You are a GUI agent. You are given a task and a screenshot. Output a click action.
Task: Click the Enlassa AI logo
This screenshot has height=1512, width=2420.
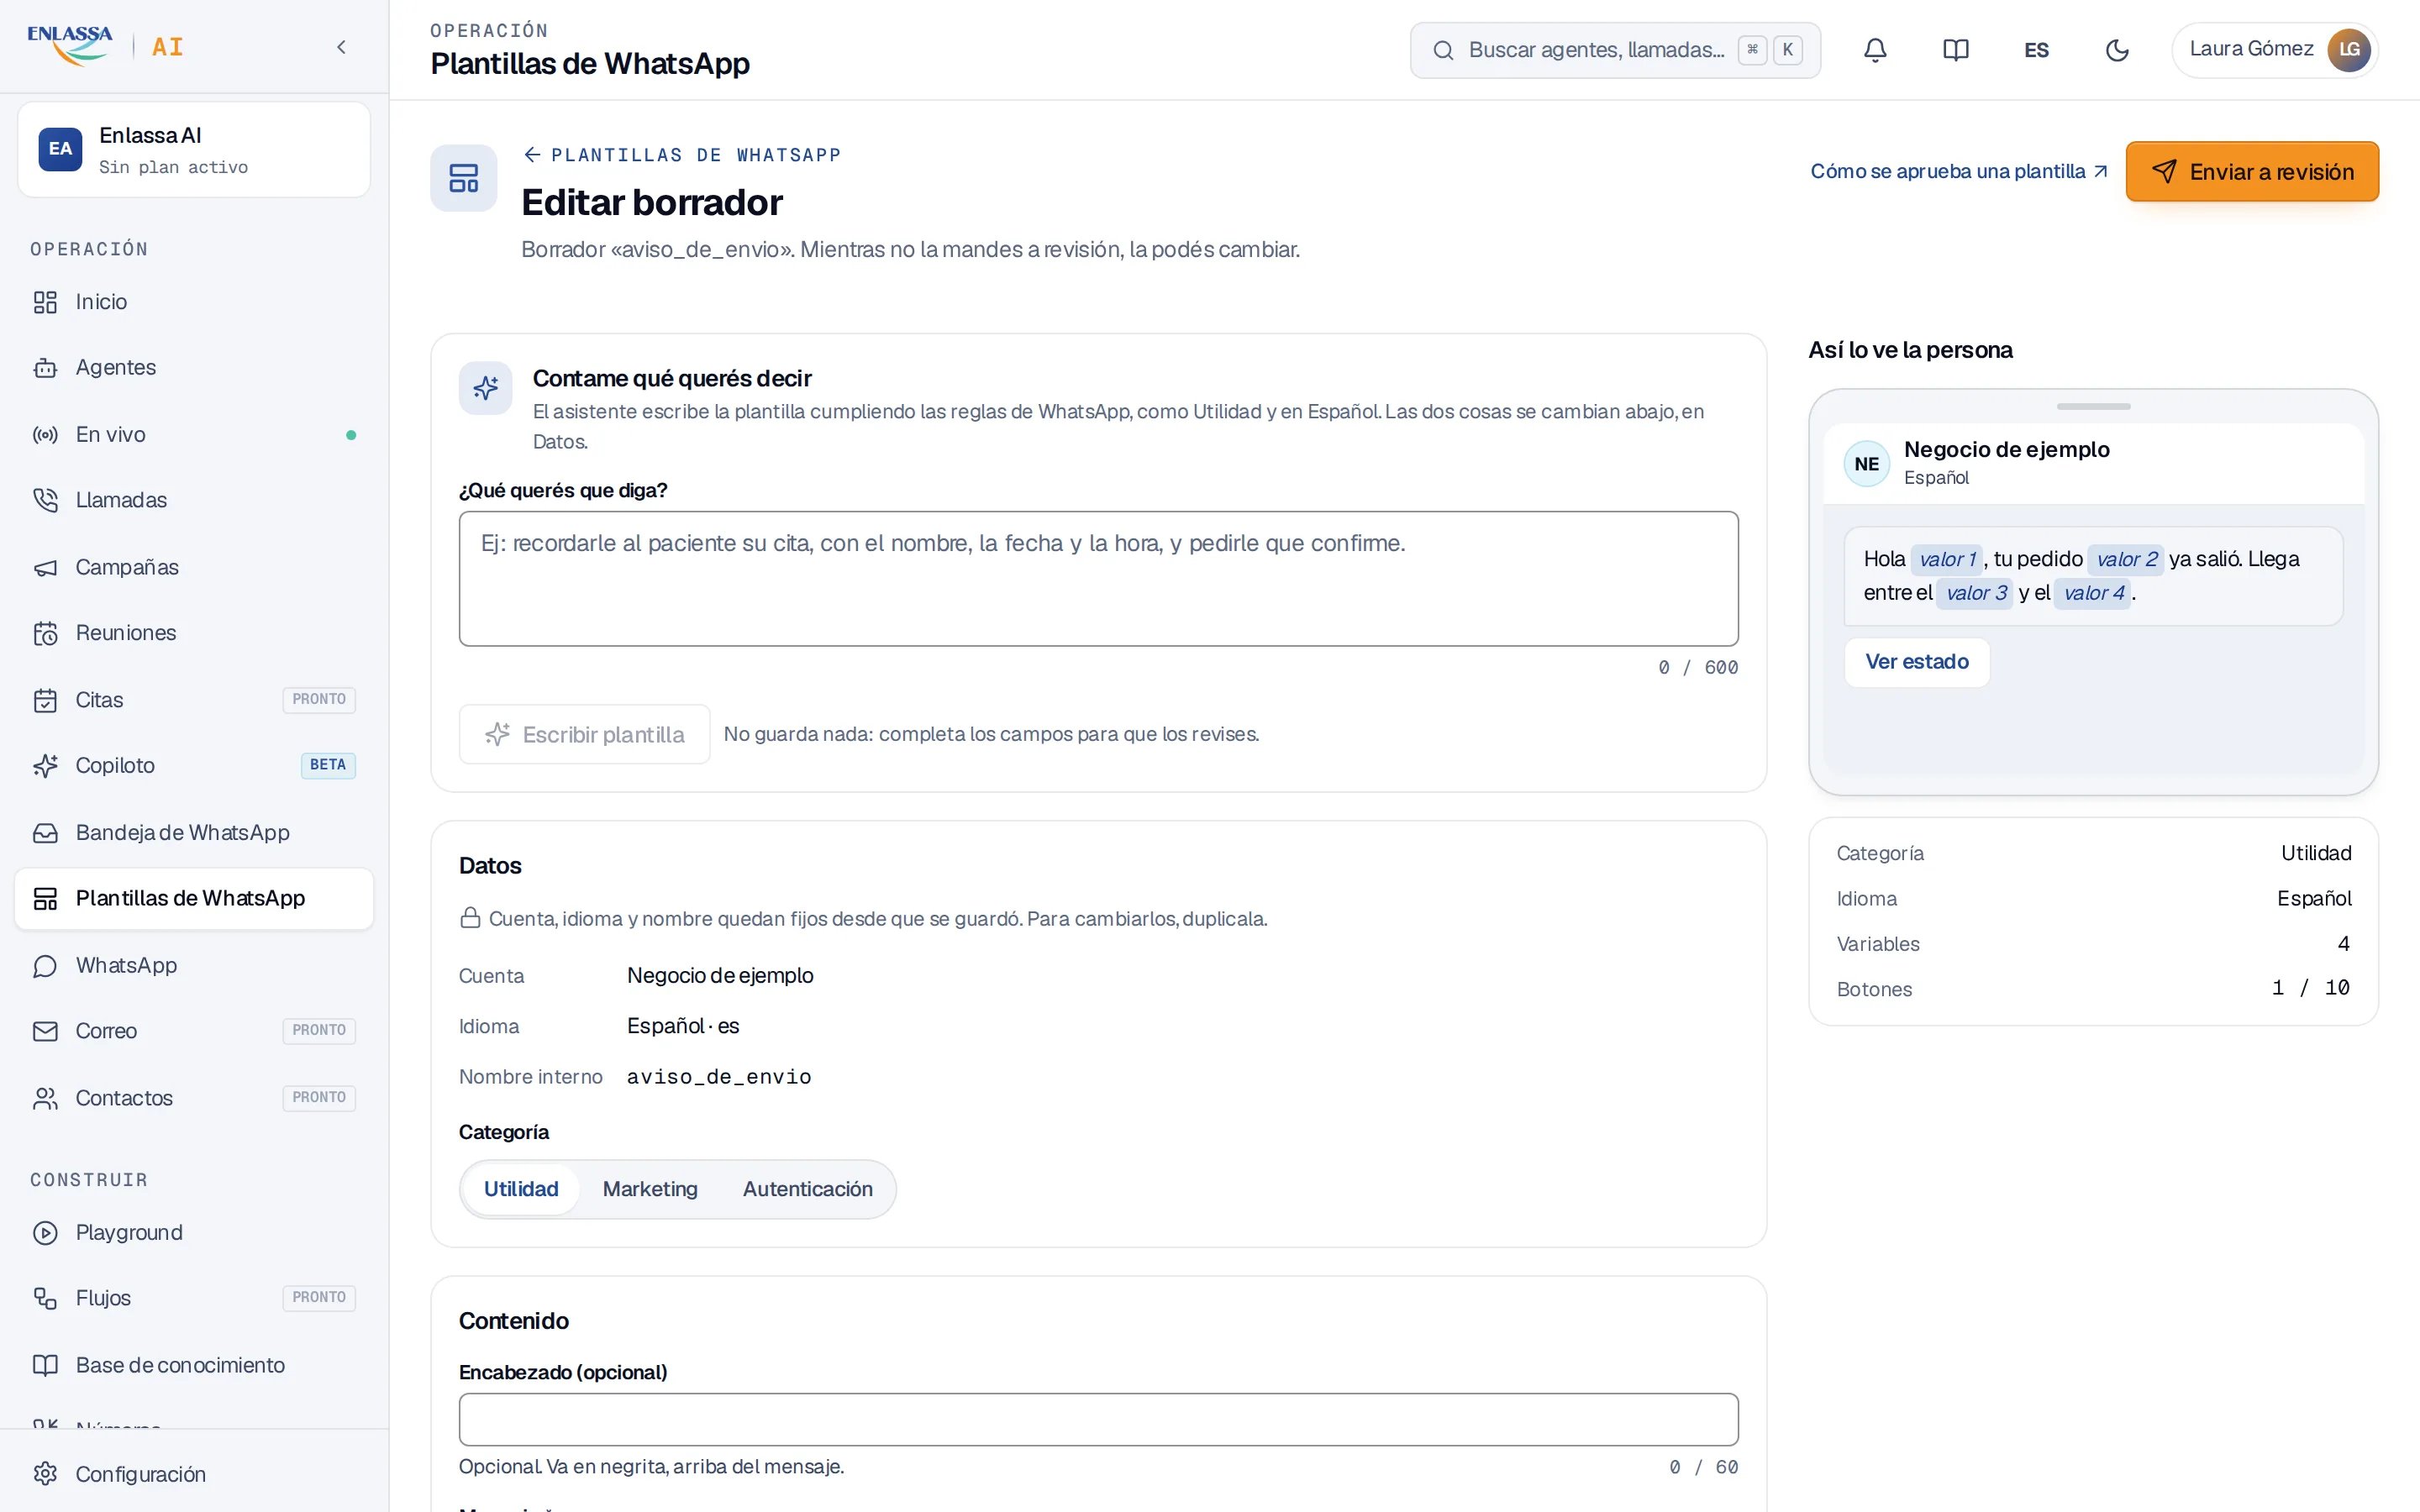(105, 46)
